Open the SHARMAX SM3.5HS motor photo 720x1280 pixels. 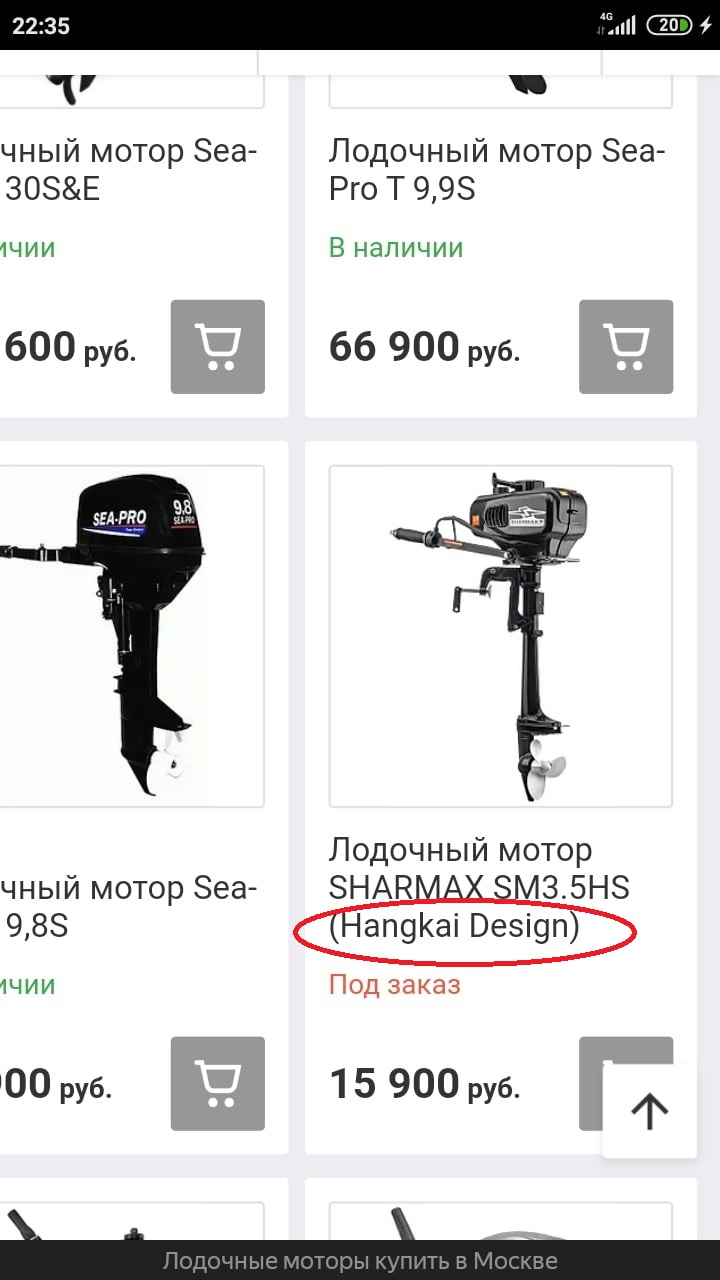coord(501,636)
